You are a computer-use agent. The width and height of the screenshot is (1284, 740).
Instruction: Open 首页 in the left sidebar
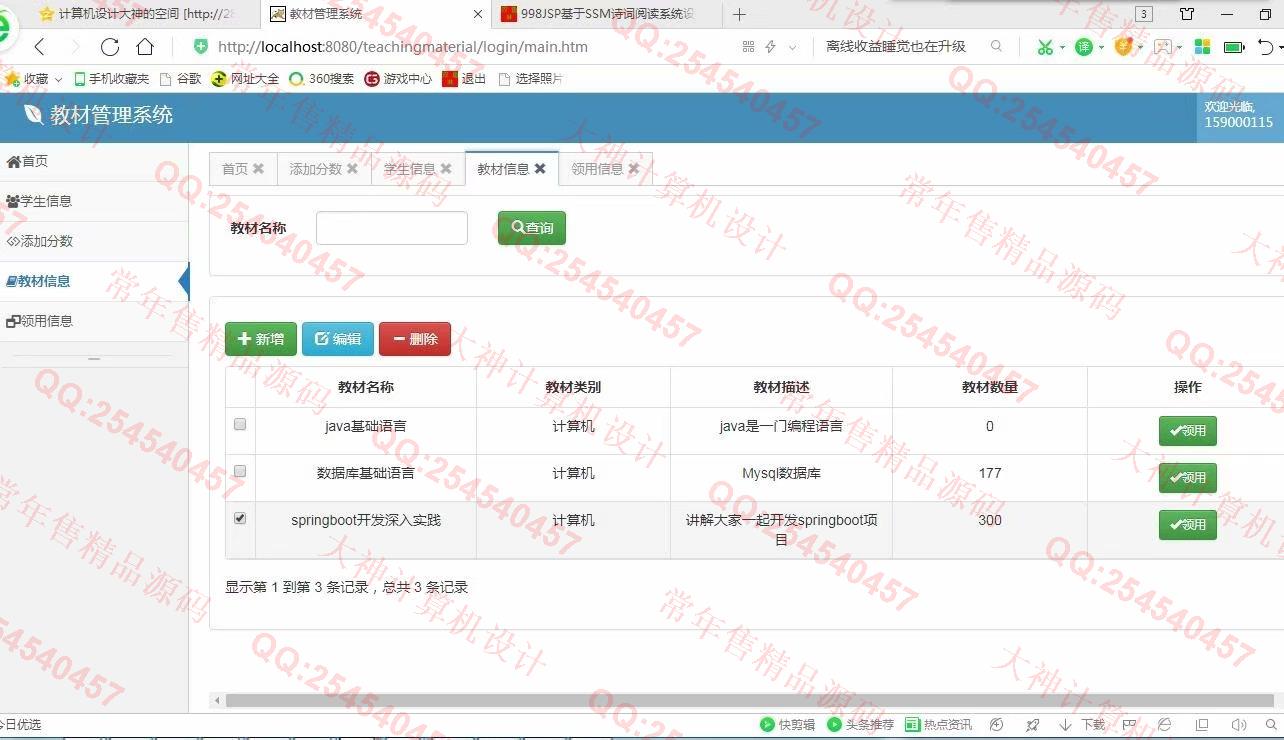(x=94, y=161)
